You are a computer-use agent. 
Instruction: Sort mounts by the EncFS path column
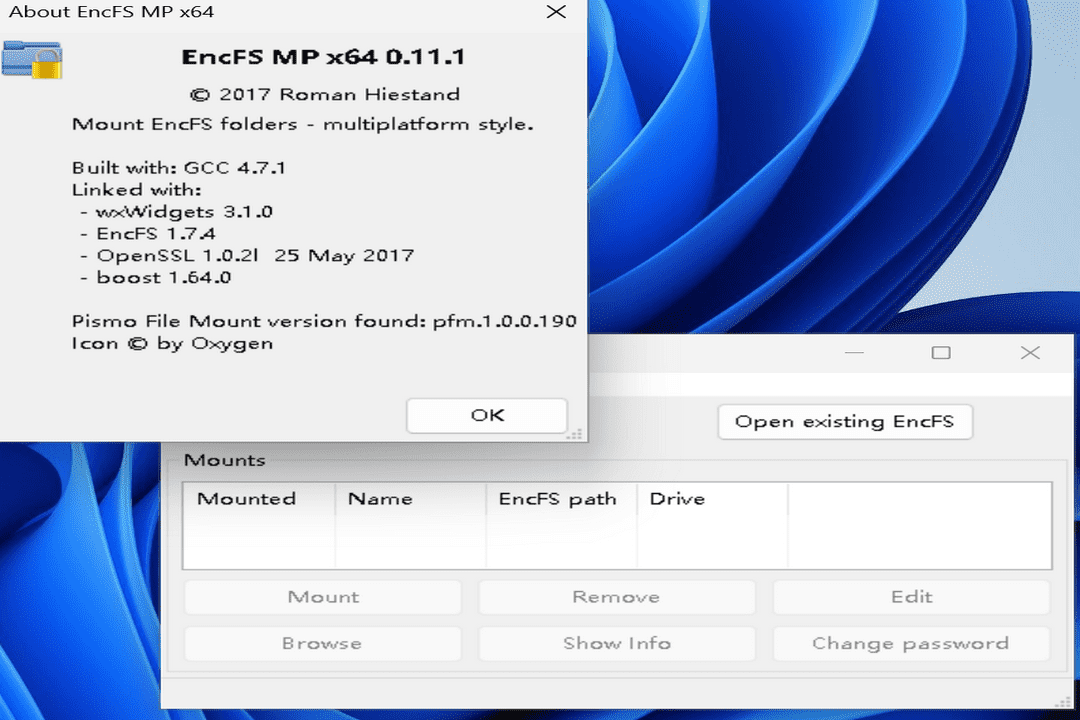(x=560, y=498)
